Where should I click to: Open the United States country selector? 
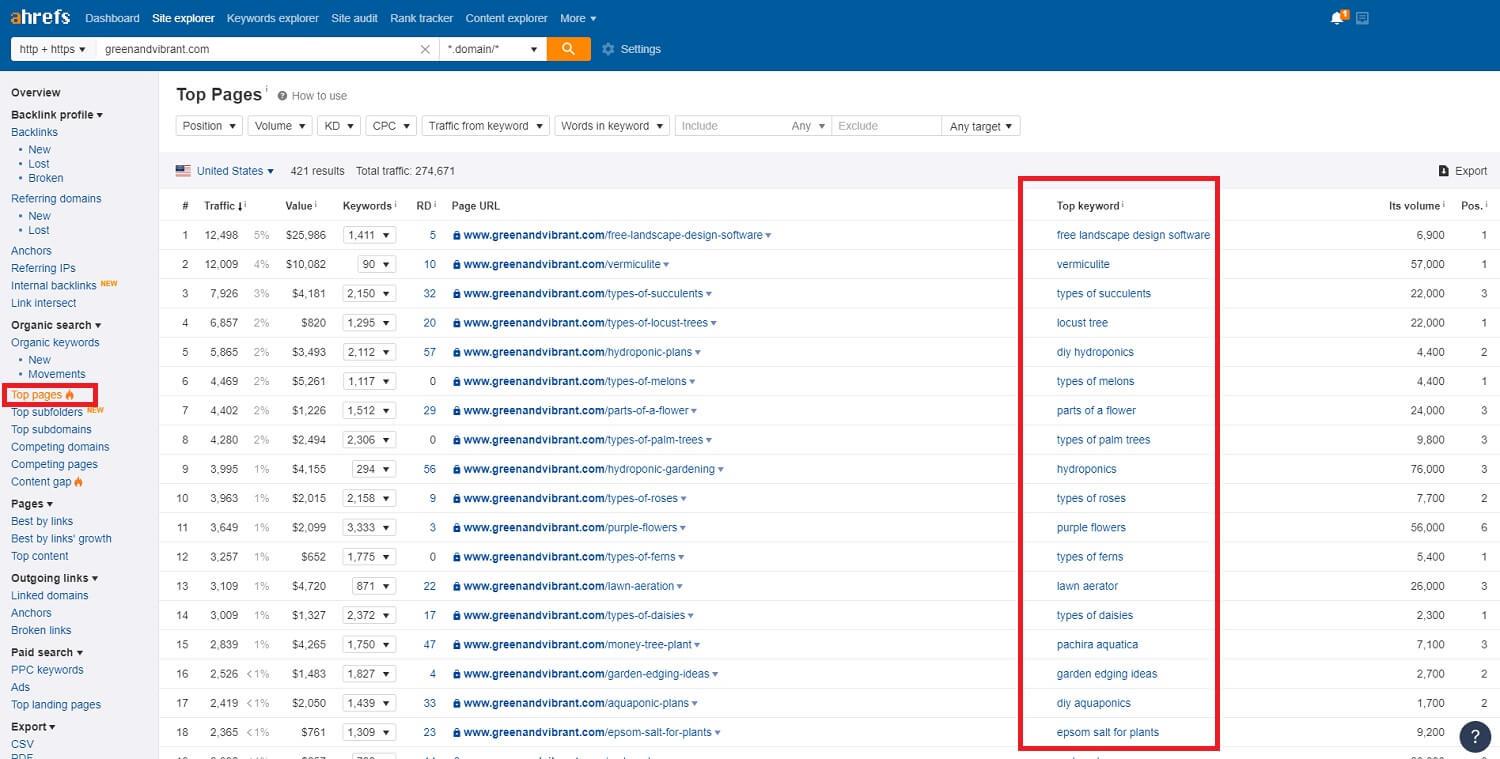[x=235, y=171]
